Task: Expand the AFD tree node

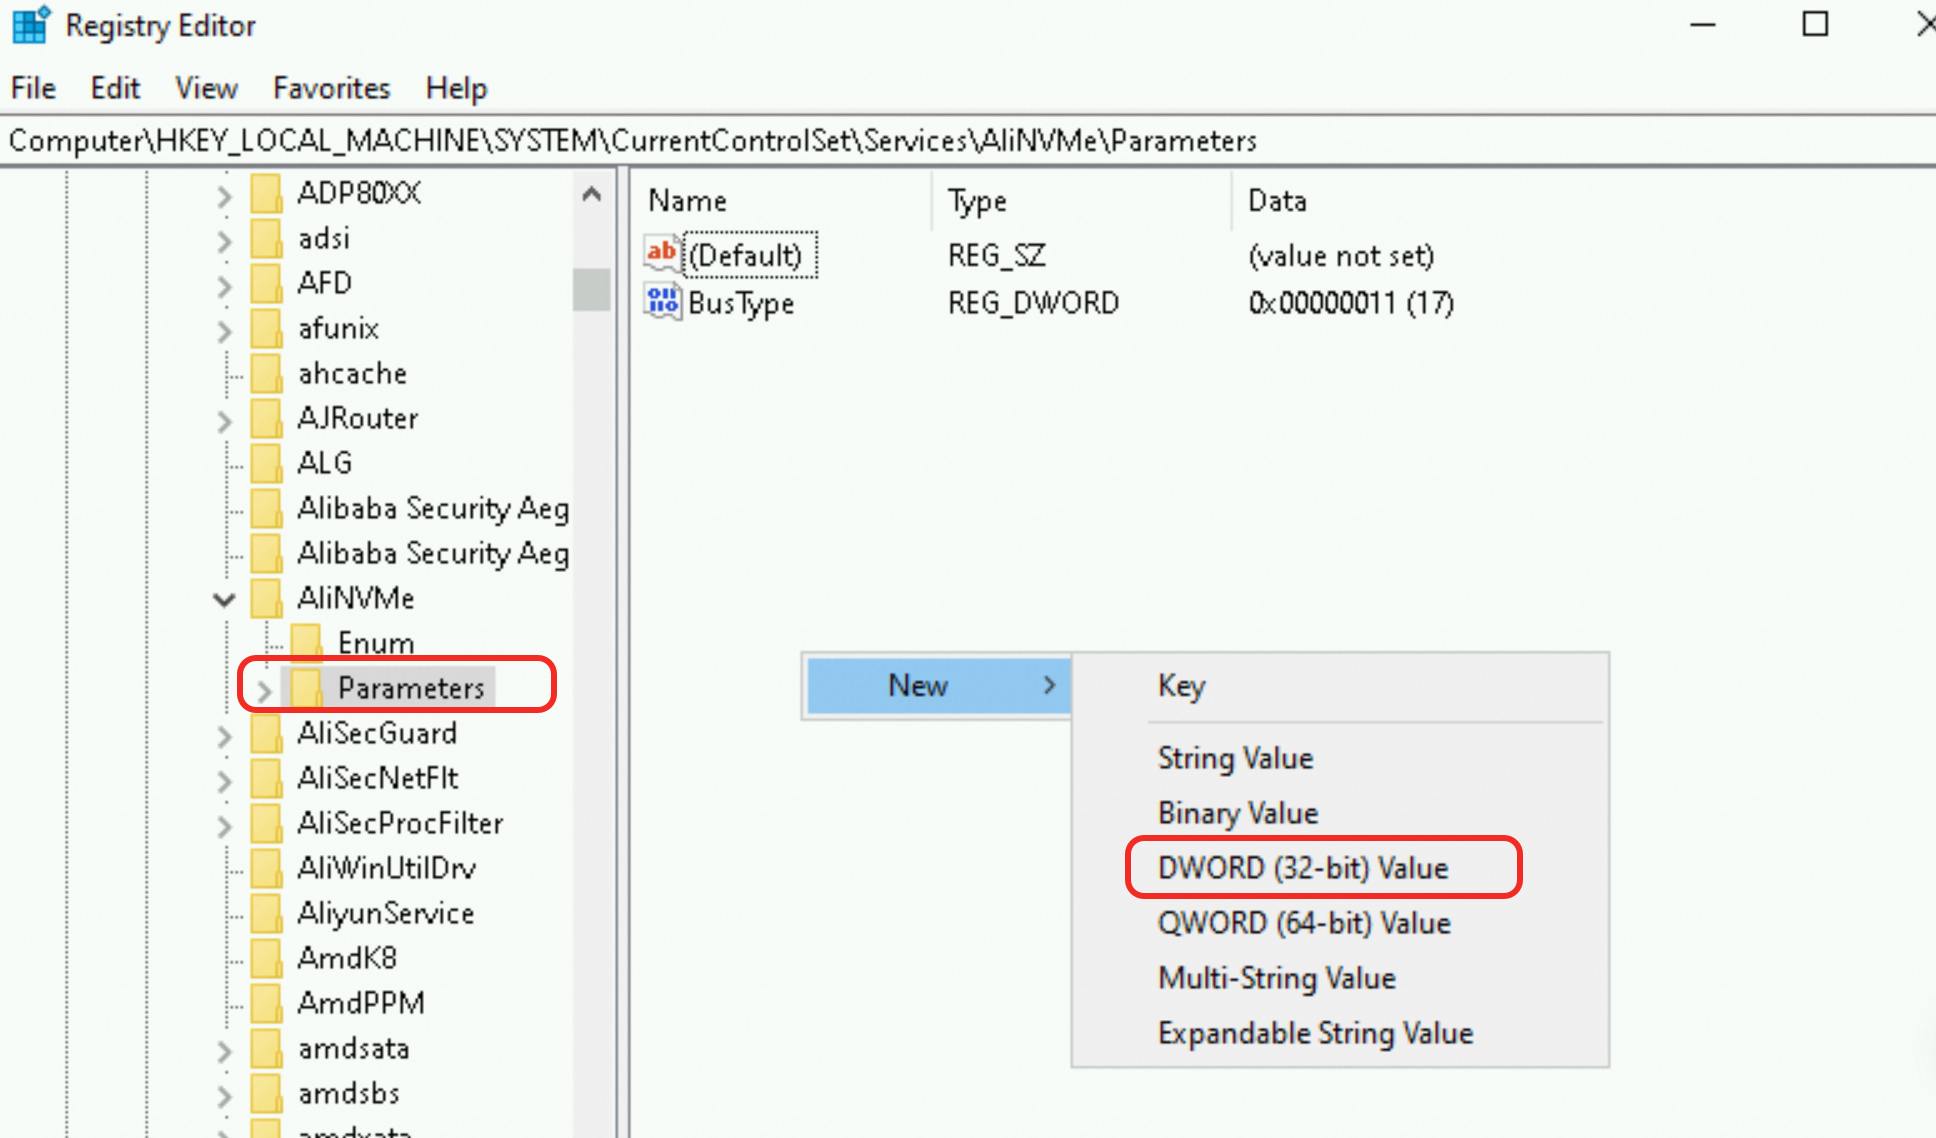Action: coord(224,285)
